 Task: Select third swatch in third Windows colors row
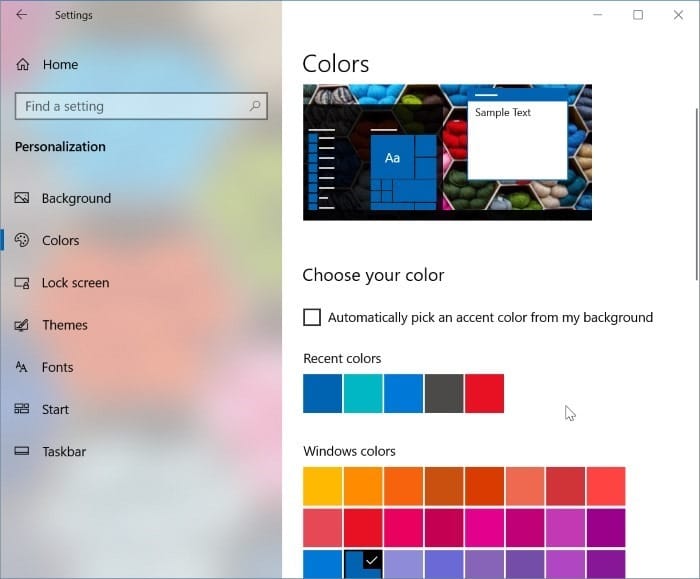[x=404, y=564]
